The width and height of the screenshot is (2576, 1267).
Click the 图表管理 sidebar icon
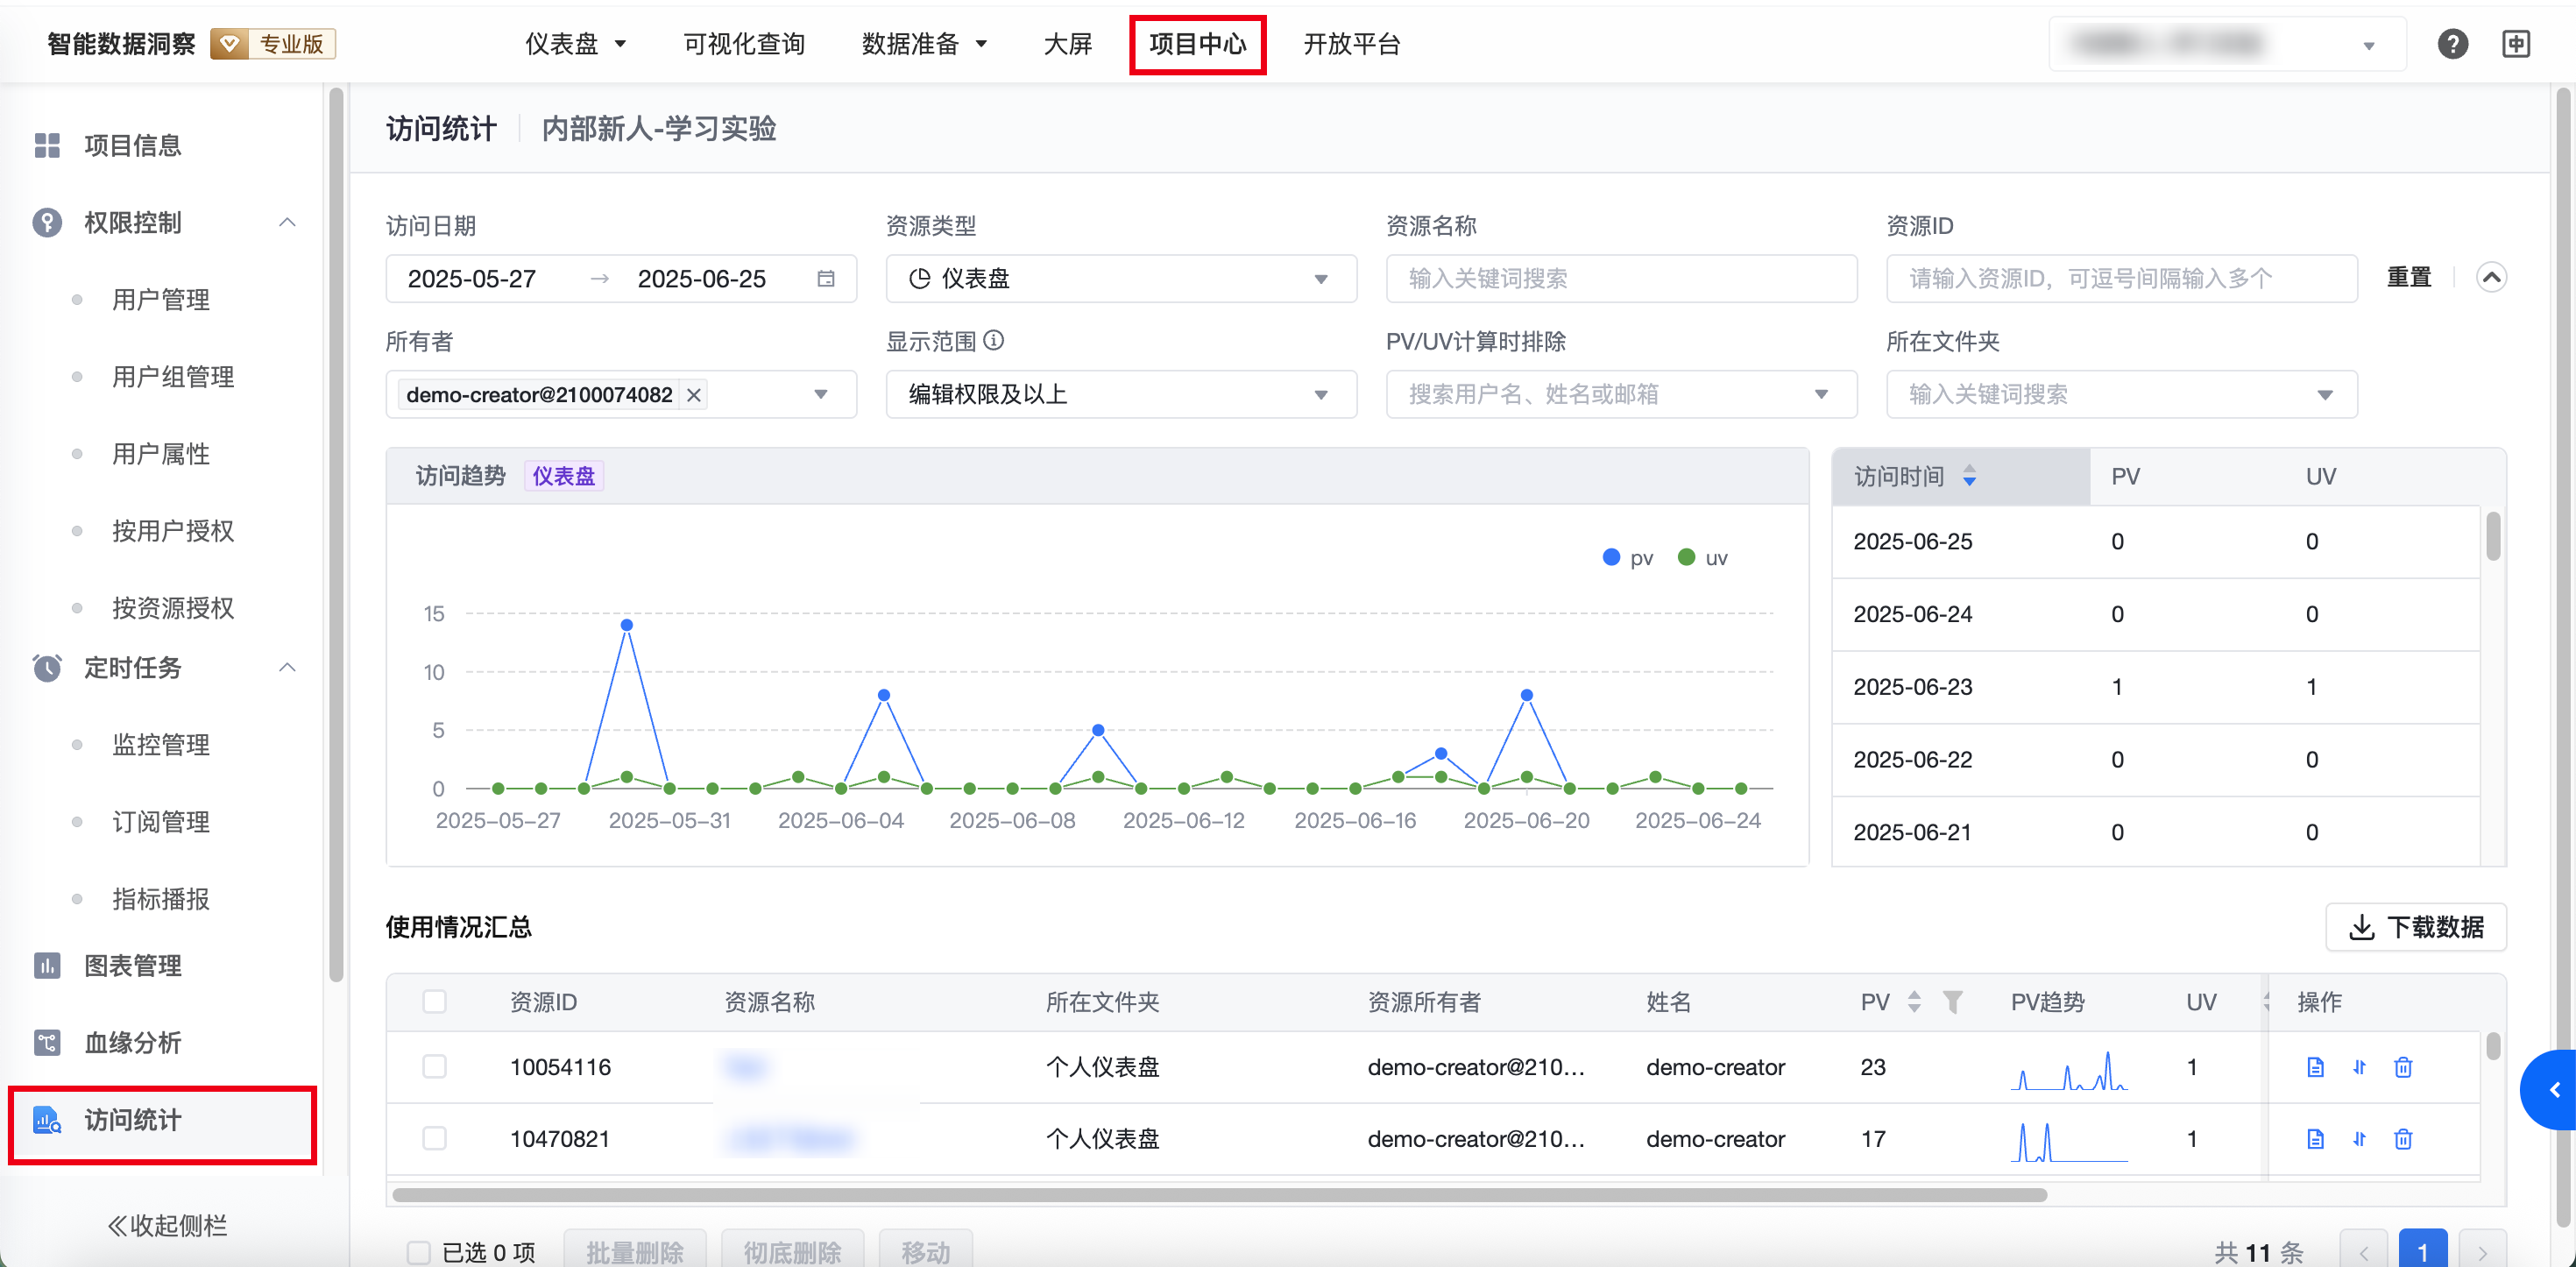(x=47, y=966)
